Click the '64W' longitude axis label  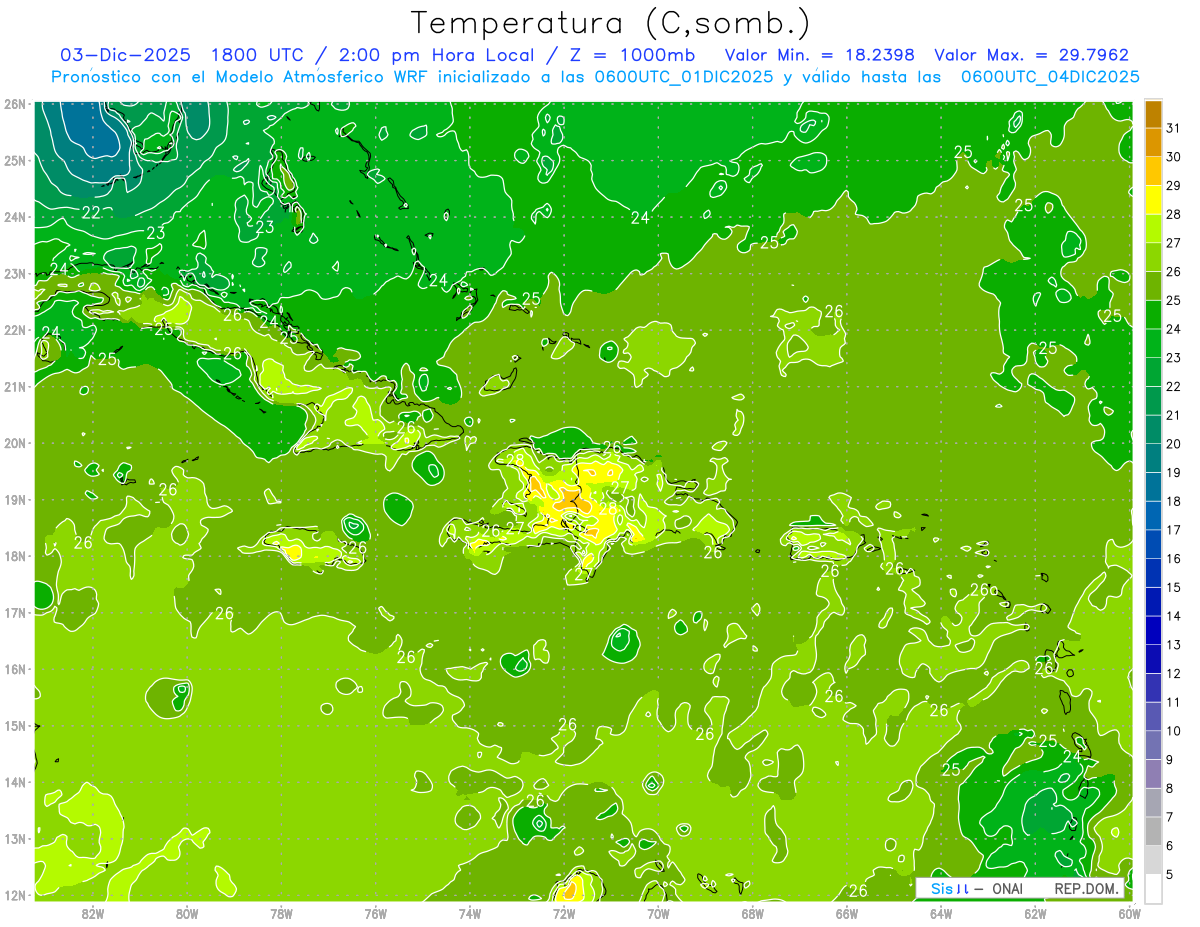click(x=941, y=913)
